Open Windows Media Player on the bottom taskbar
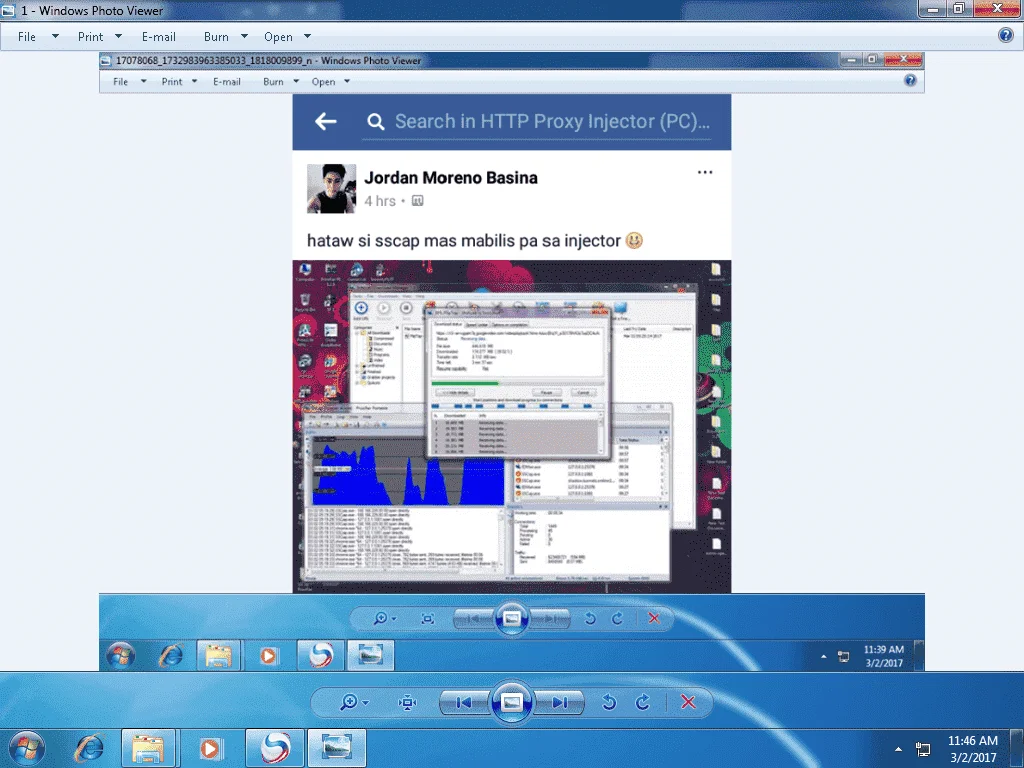Viewport: 1024px width, 768px height. click(210, 748)
